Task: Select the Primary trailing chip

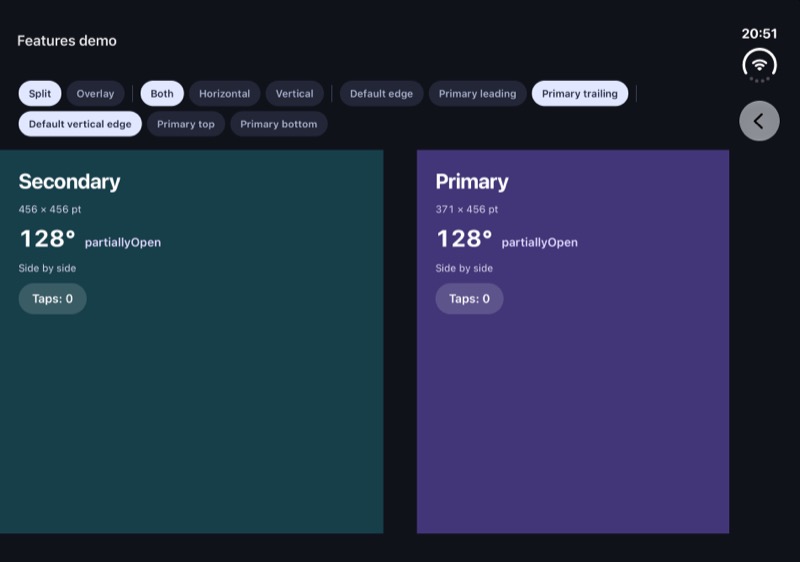Action: click(x=580, y=93)
